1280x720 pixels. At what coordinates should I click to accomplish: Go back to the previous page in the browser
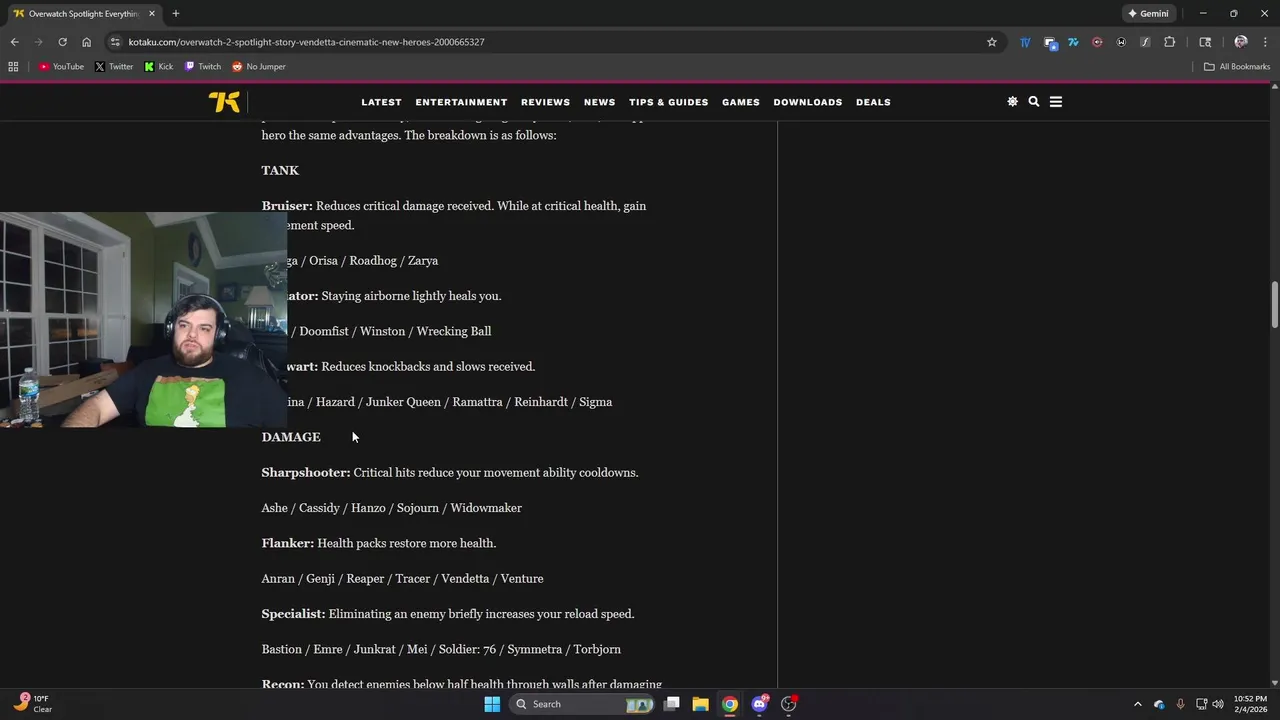pyautogui.click(x=14, y=42)
